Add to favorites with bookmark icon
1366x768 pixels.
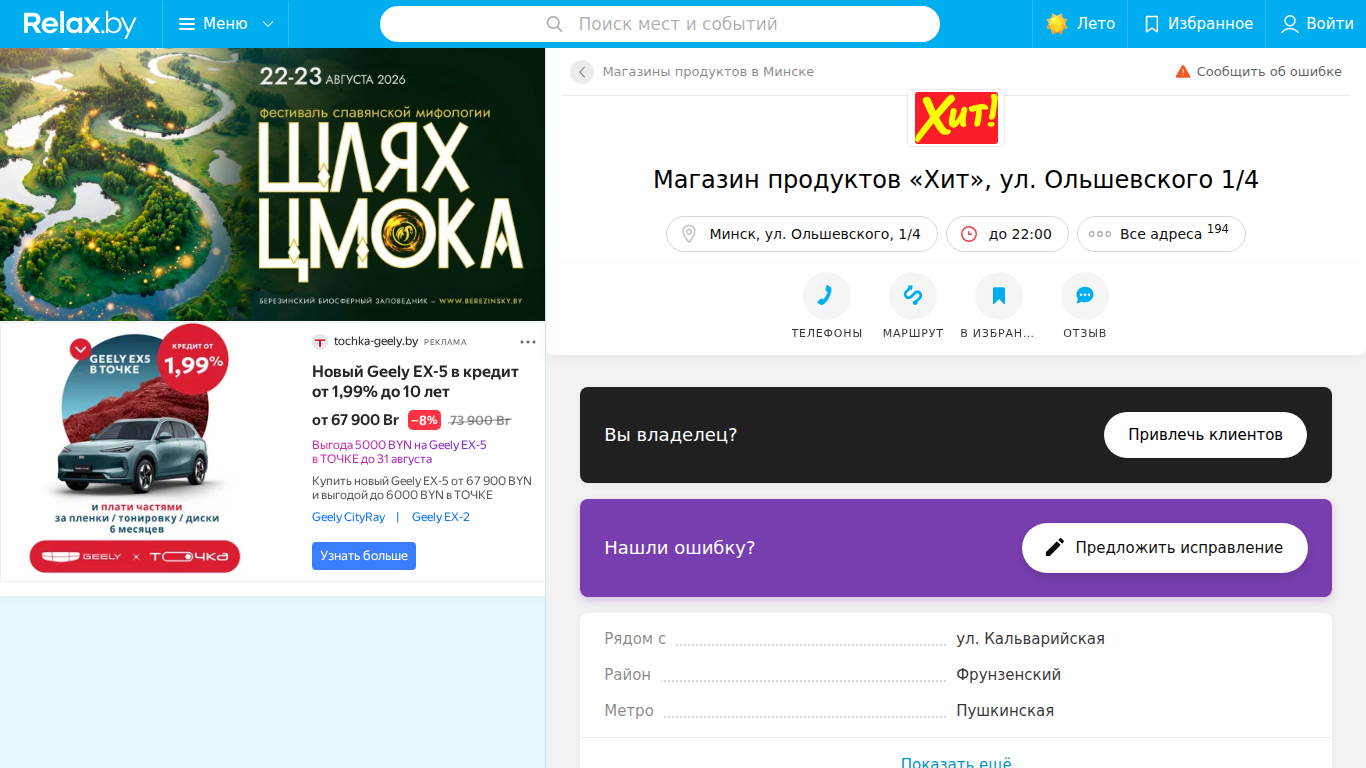coord(998,296)
